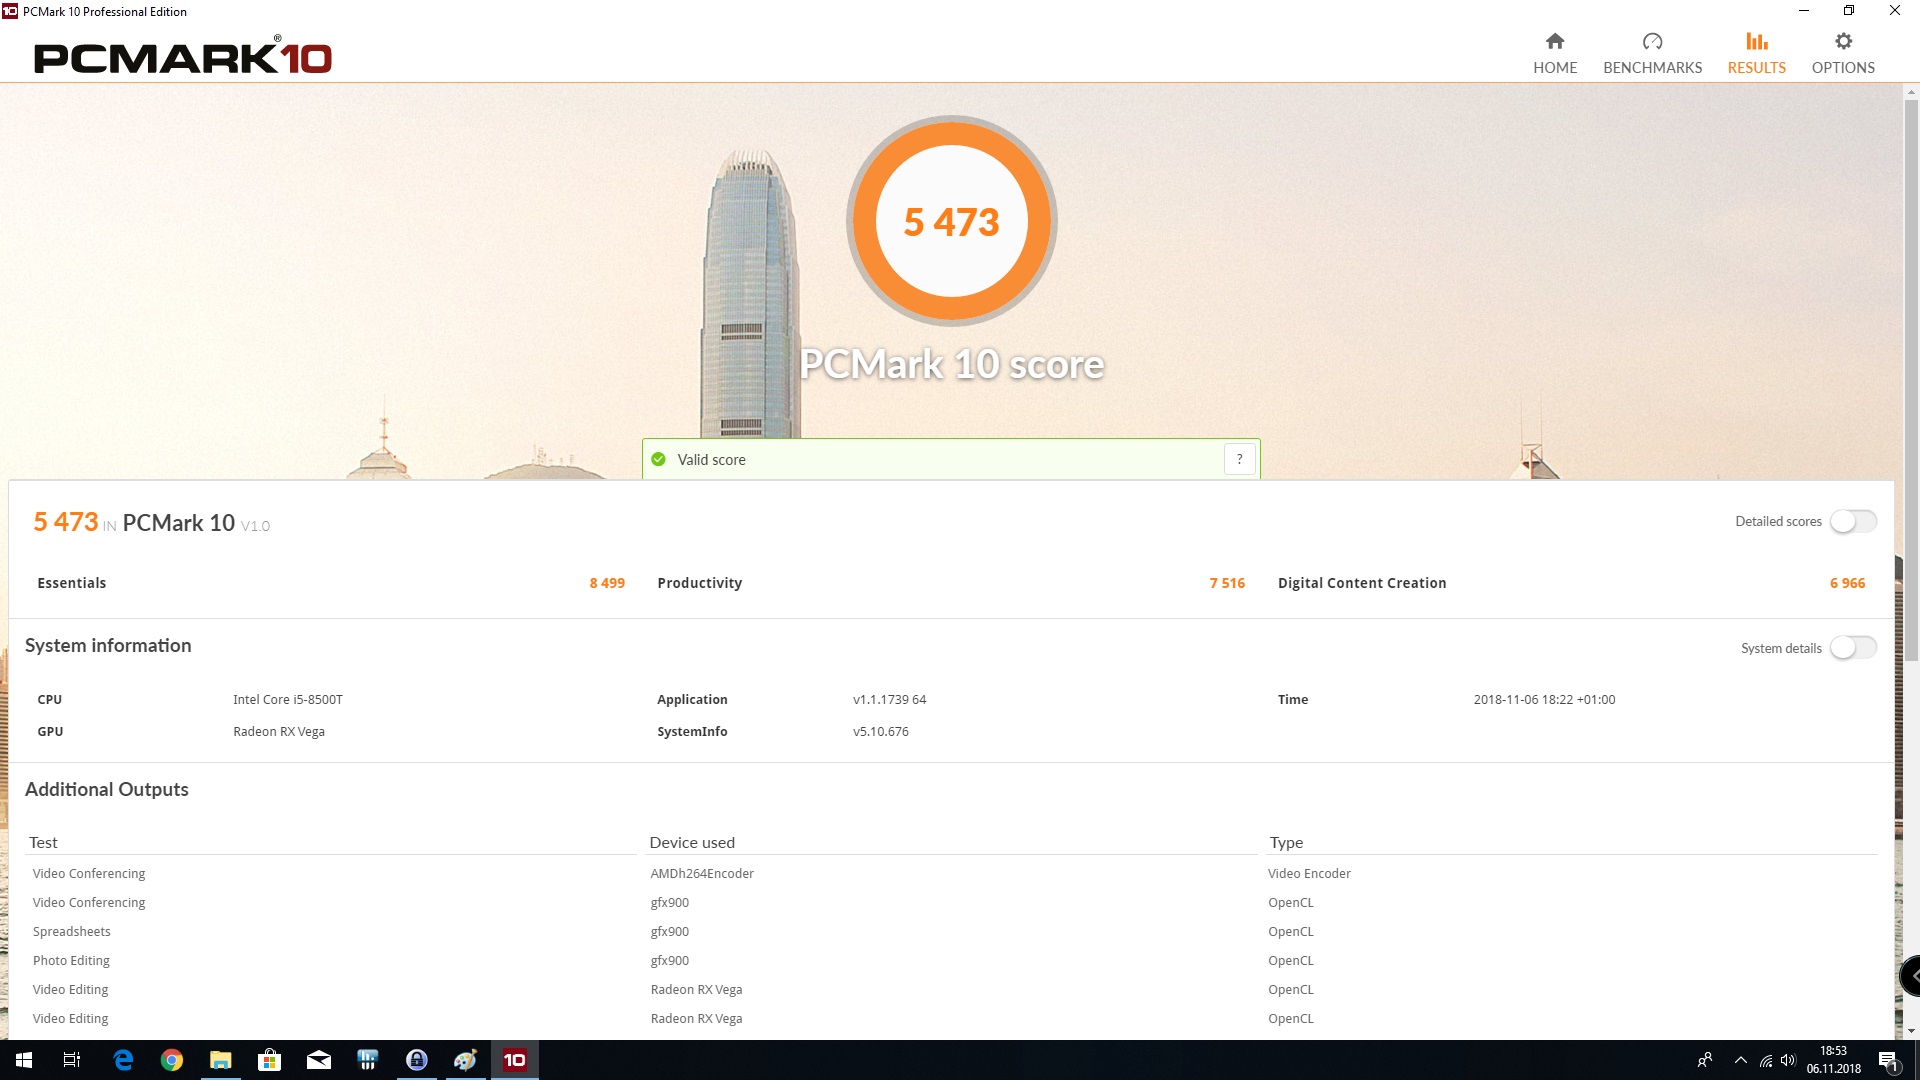Open the notification action center
Screen dimensions: 1920x1080
(x=1887, y=1060)
